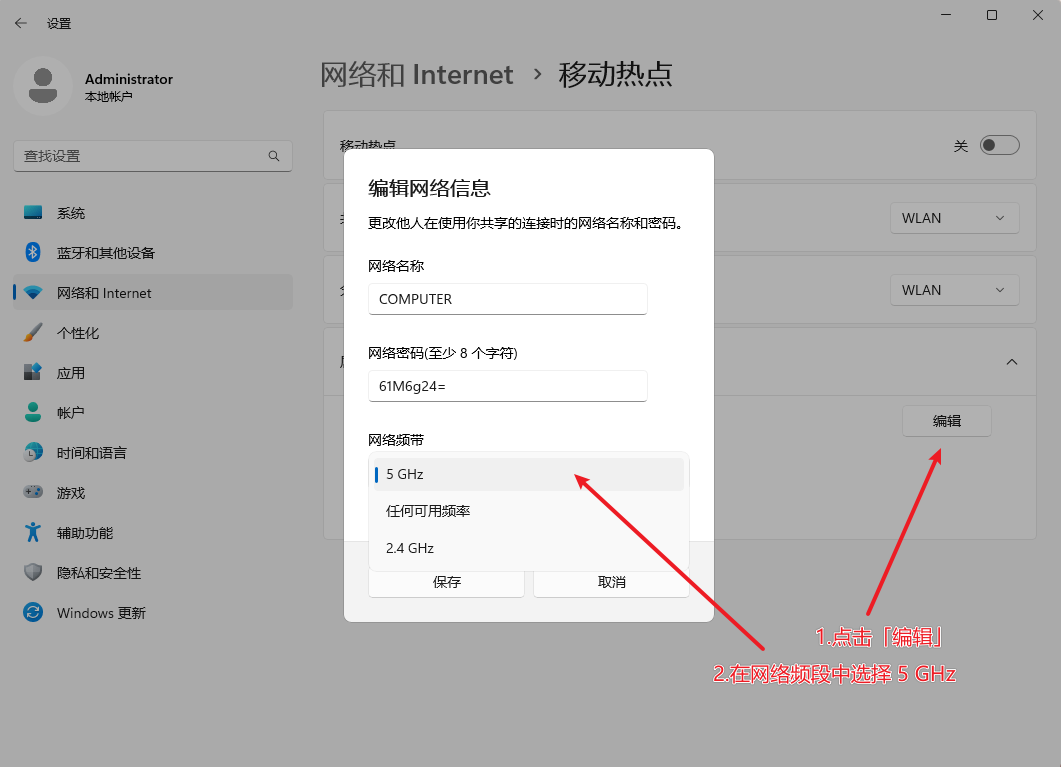This screenshot has width=1061, height=767.
Task: Open the second WLAN dropdown
Action: click(x=954, y=290)
